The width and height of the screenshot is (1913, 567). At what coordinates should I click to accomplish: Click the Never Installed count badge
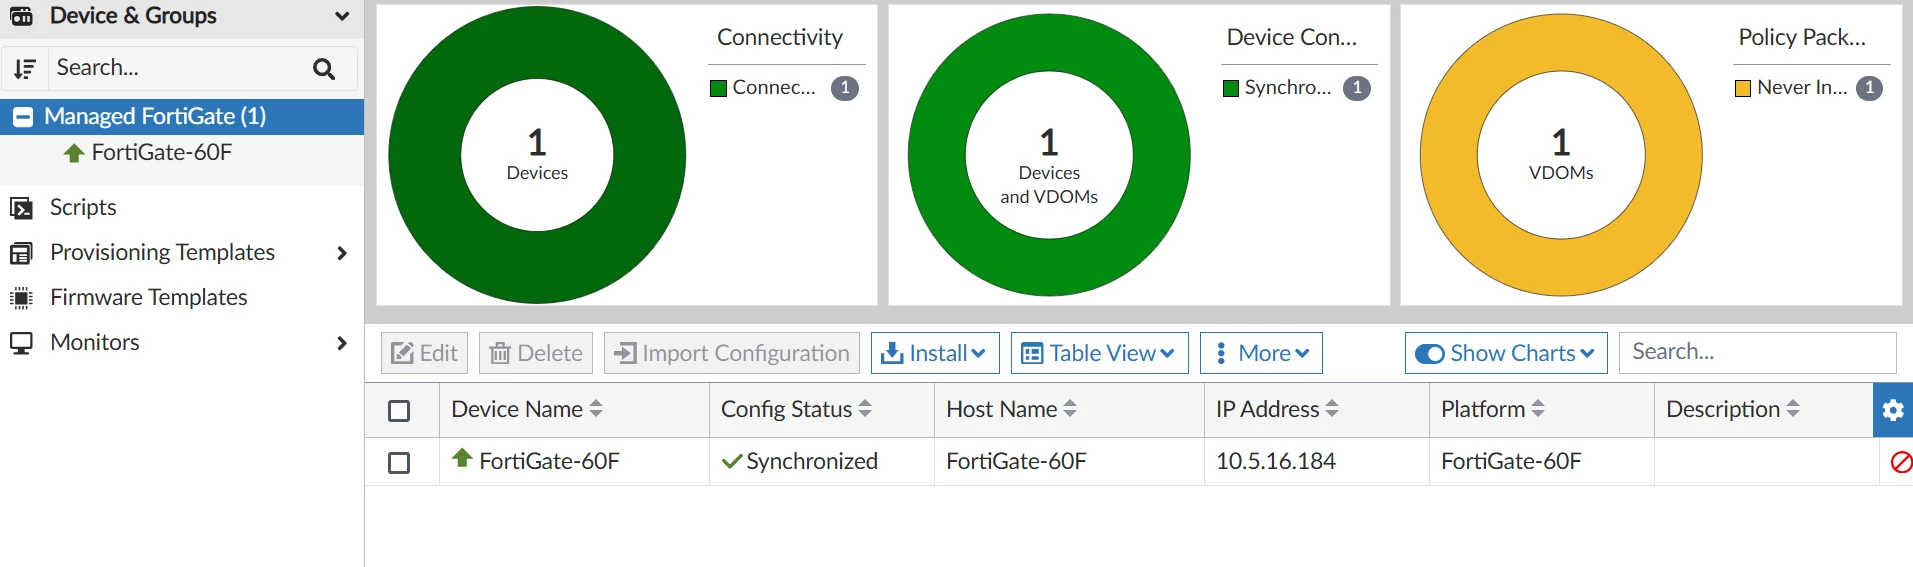[x=1869, y=88]
